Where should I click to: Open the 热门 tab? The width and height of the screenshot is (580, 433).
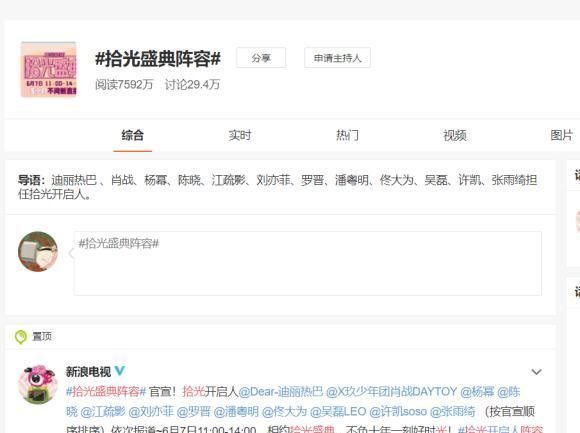click(x=347, y=135)
